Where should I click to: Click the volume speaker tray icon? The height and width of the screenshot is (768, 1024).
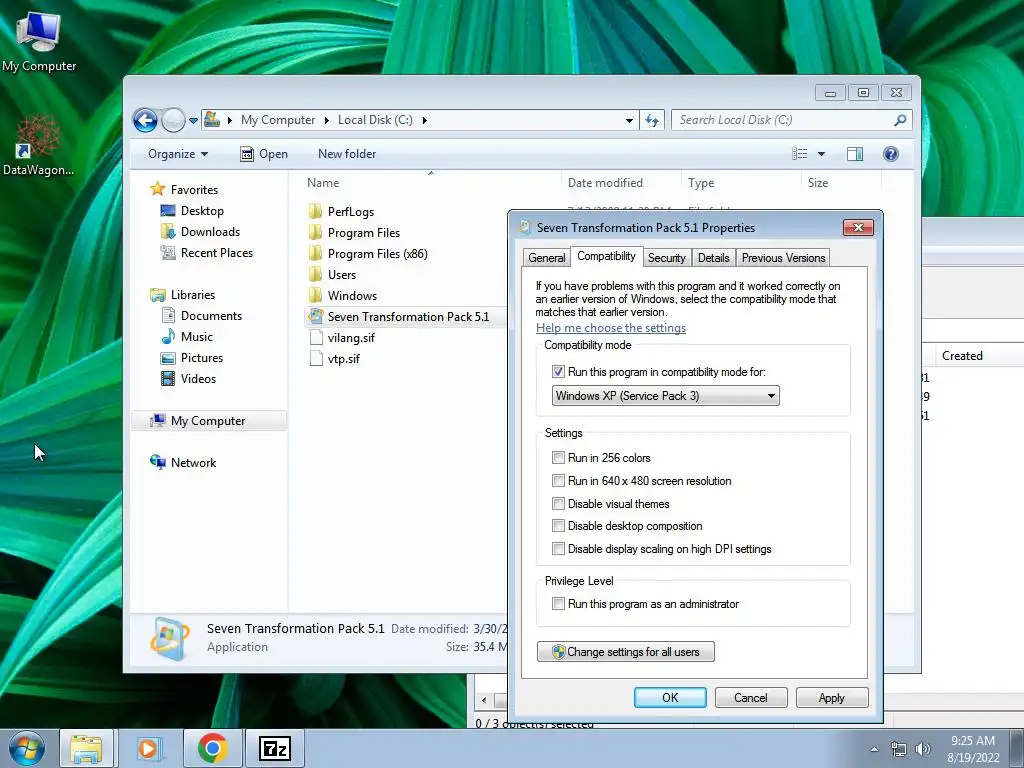pyautogui.click(x=922, y=749)
